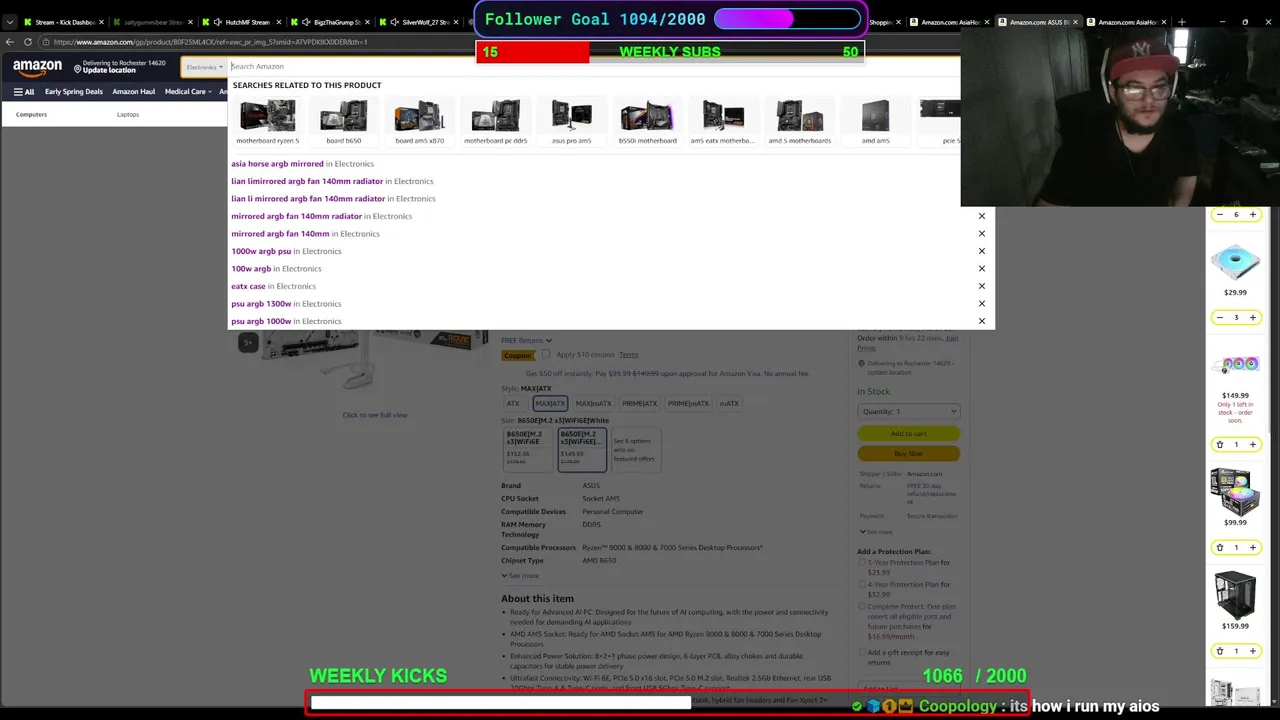
Task: Select the 4-Year Protection Plan checkbox
Action: (x=862, y=584)
